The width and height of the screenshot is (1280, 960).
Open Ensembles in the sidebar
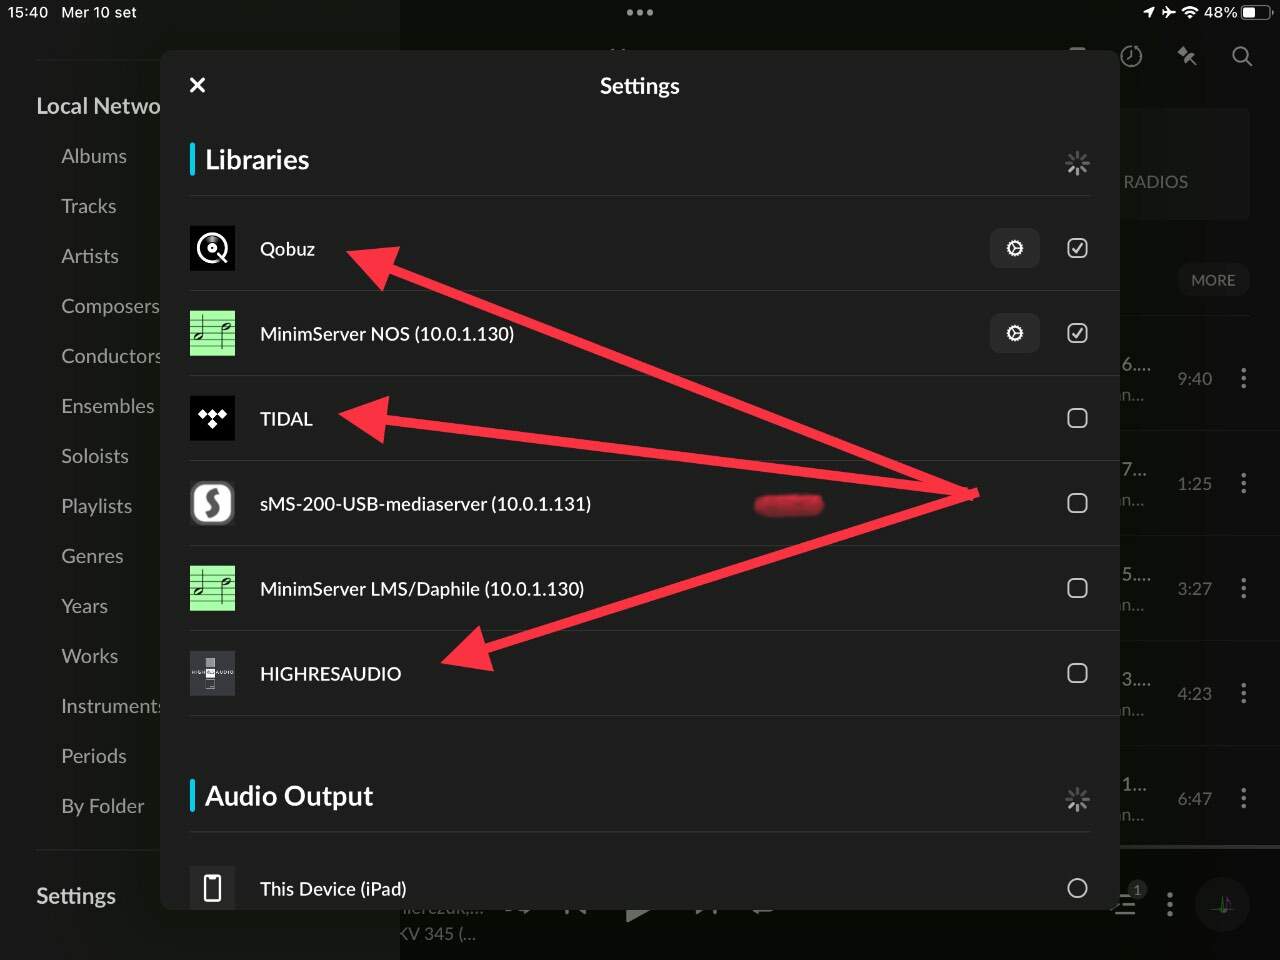tap(108, 406)
